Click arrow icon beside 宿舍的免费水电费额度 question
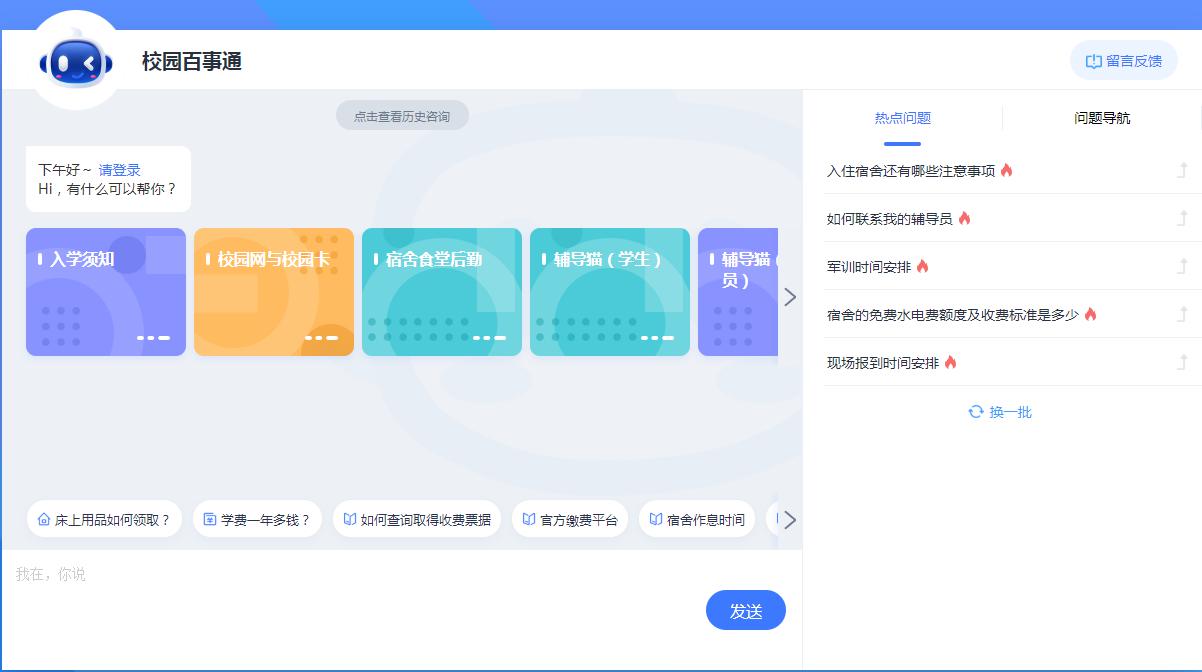 1182,314
